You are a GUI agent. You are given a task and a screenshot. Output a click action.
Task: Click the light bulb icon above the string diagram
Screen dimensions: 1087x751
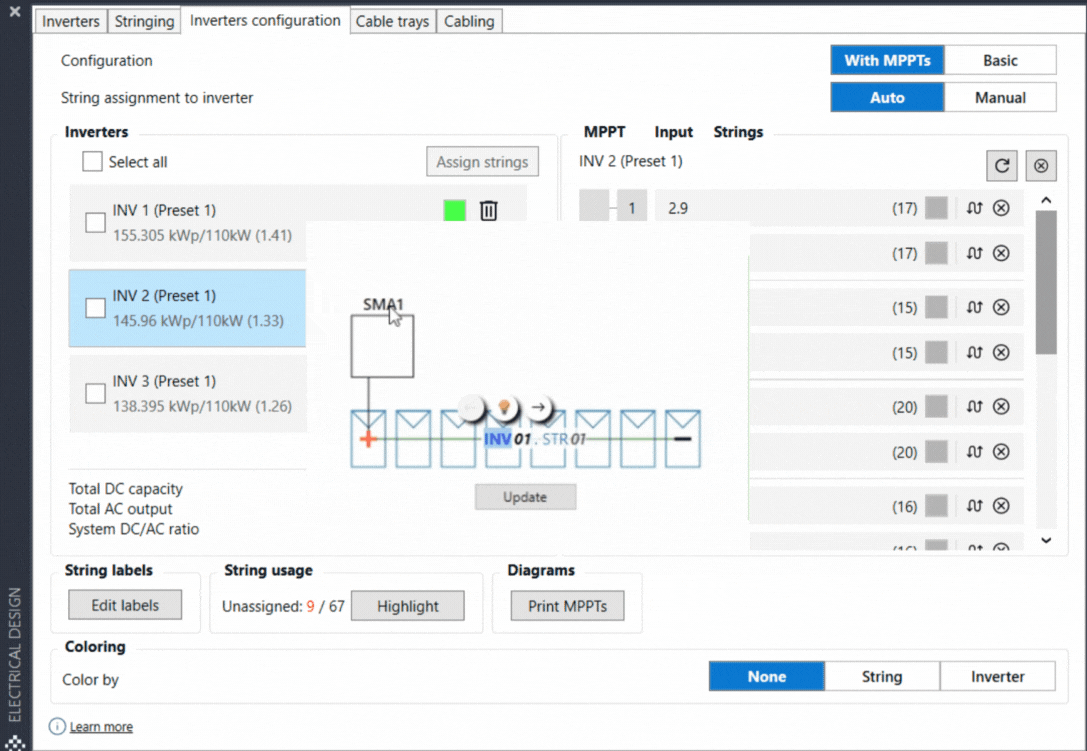[x=504, y=407]
